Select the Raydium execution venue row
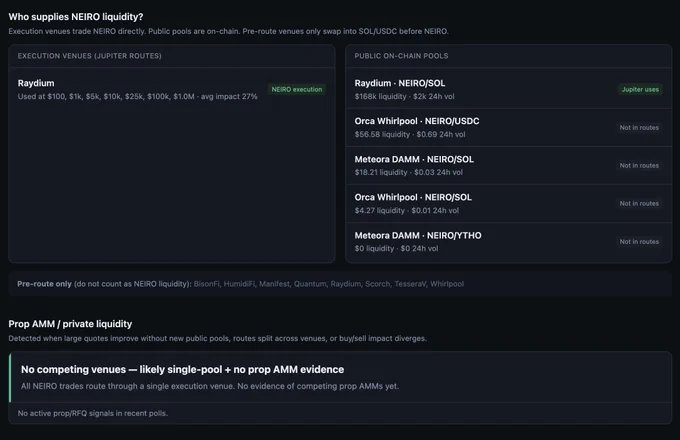 (172, 89)
